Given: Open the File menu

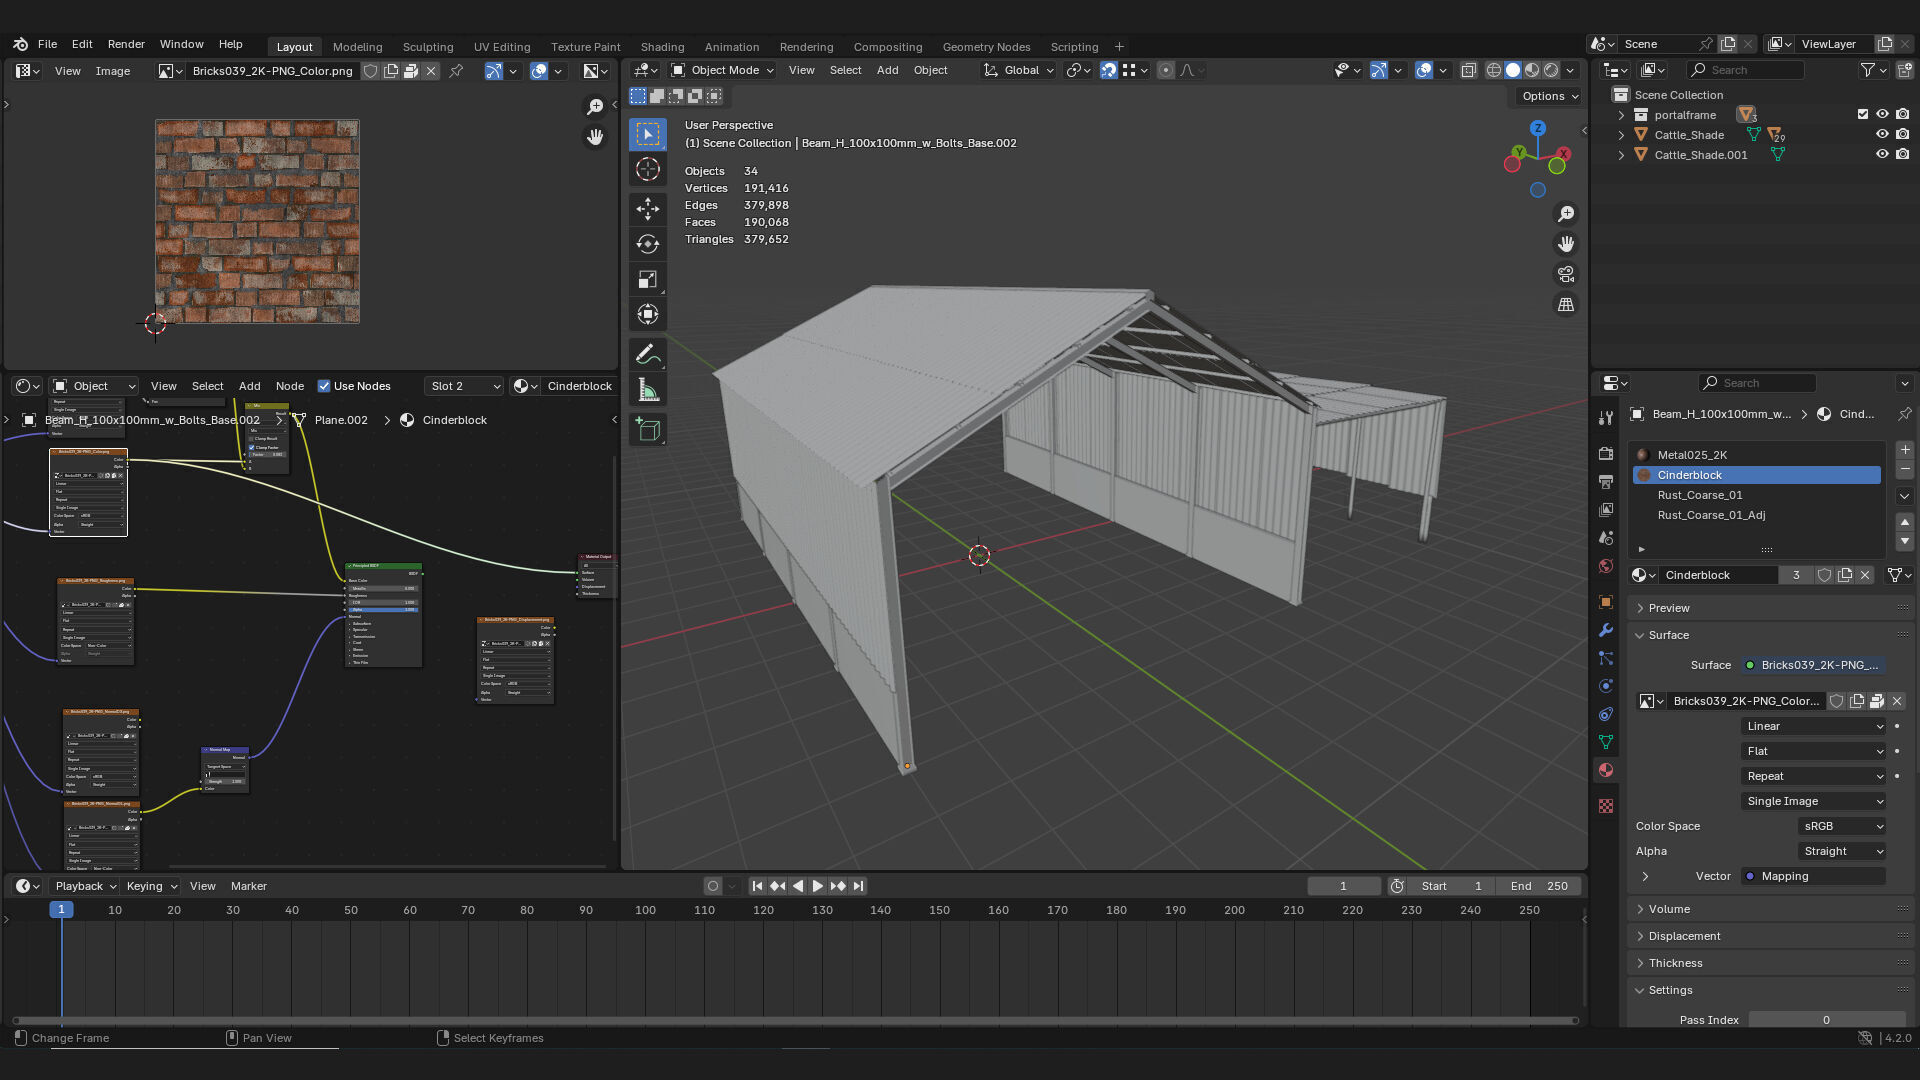Looking at the screenshot, I should (x=47, y=44).
